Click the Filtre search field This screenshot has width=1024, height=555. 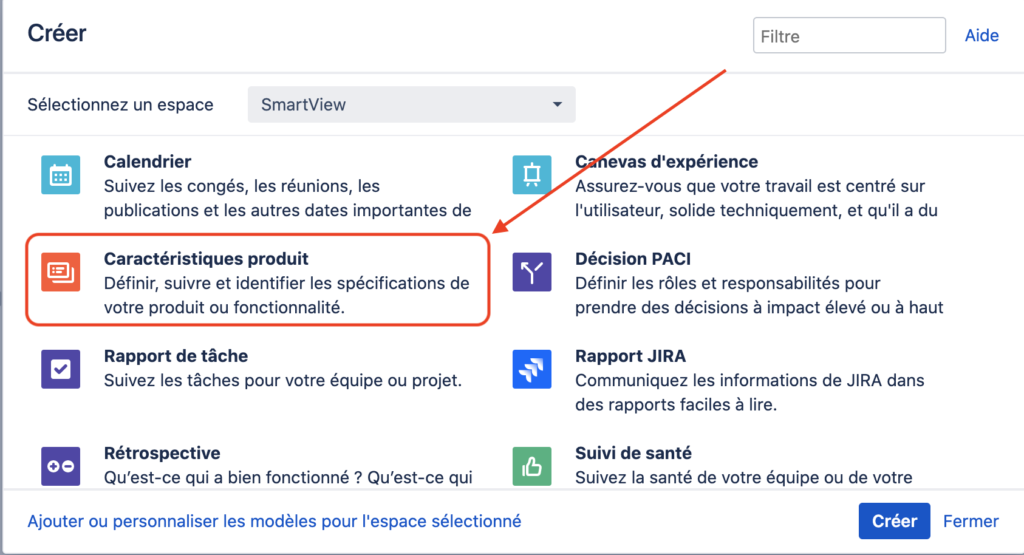849,36
